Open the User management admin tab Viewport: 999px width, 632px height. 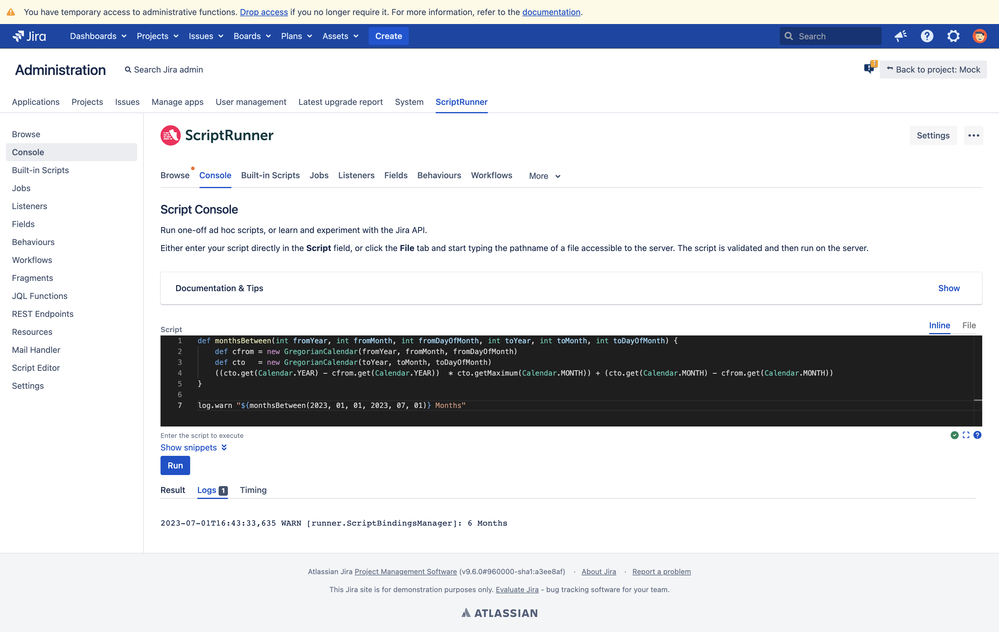pos(251,102)
